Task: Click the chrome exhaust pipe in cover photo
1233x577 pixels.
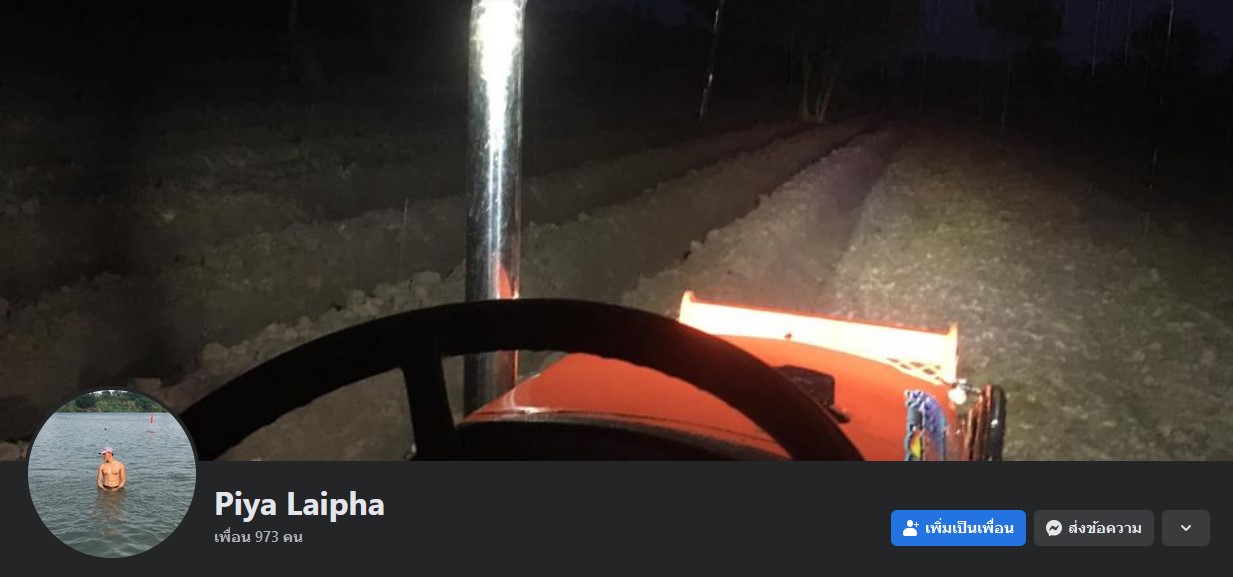Action: tap(496, 150)
